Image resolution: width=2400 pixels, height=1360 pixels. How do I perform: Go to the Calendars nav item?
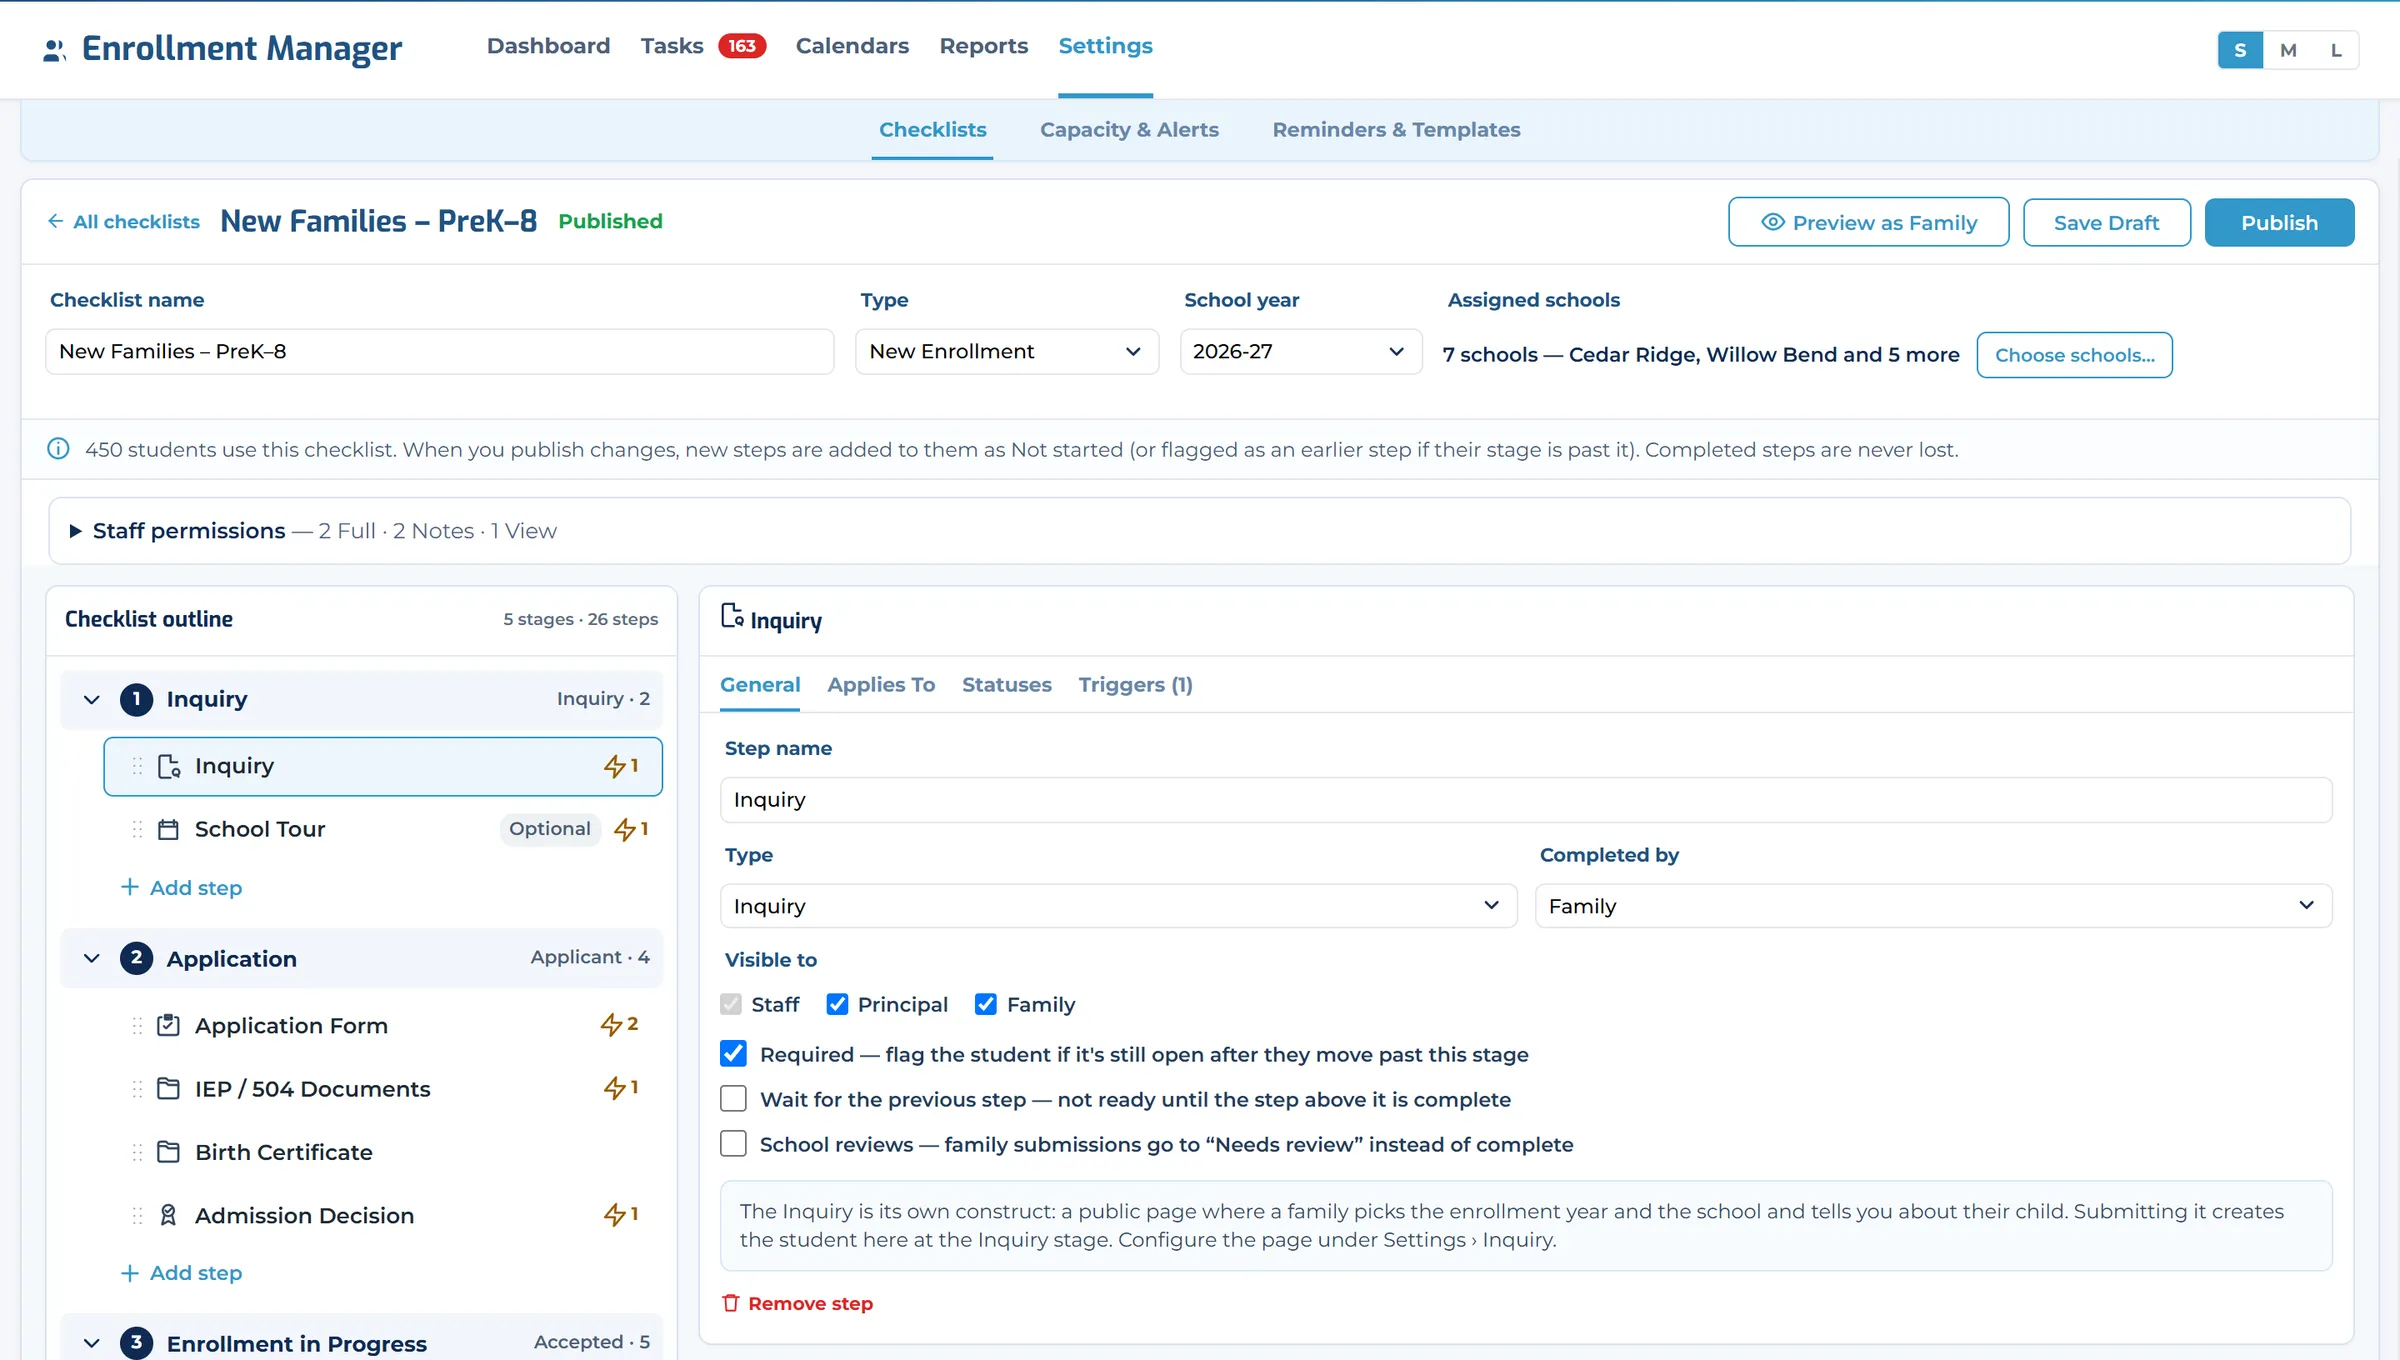[852, 46]
